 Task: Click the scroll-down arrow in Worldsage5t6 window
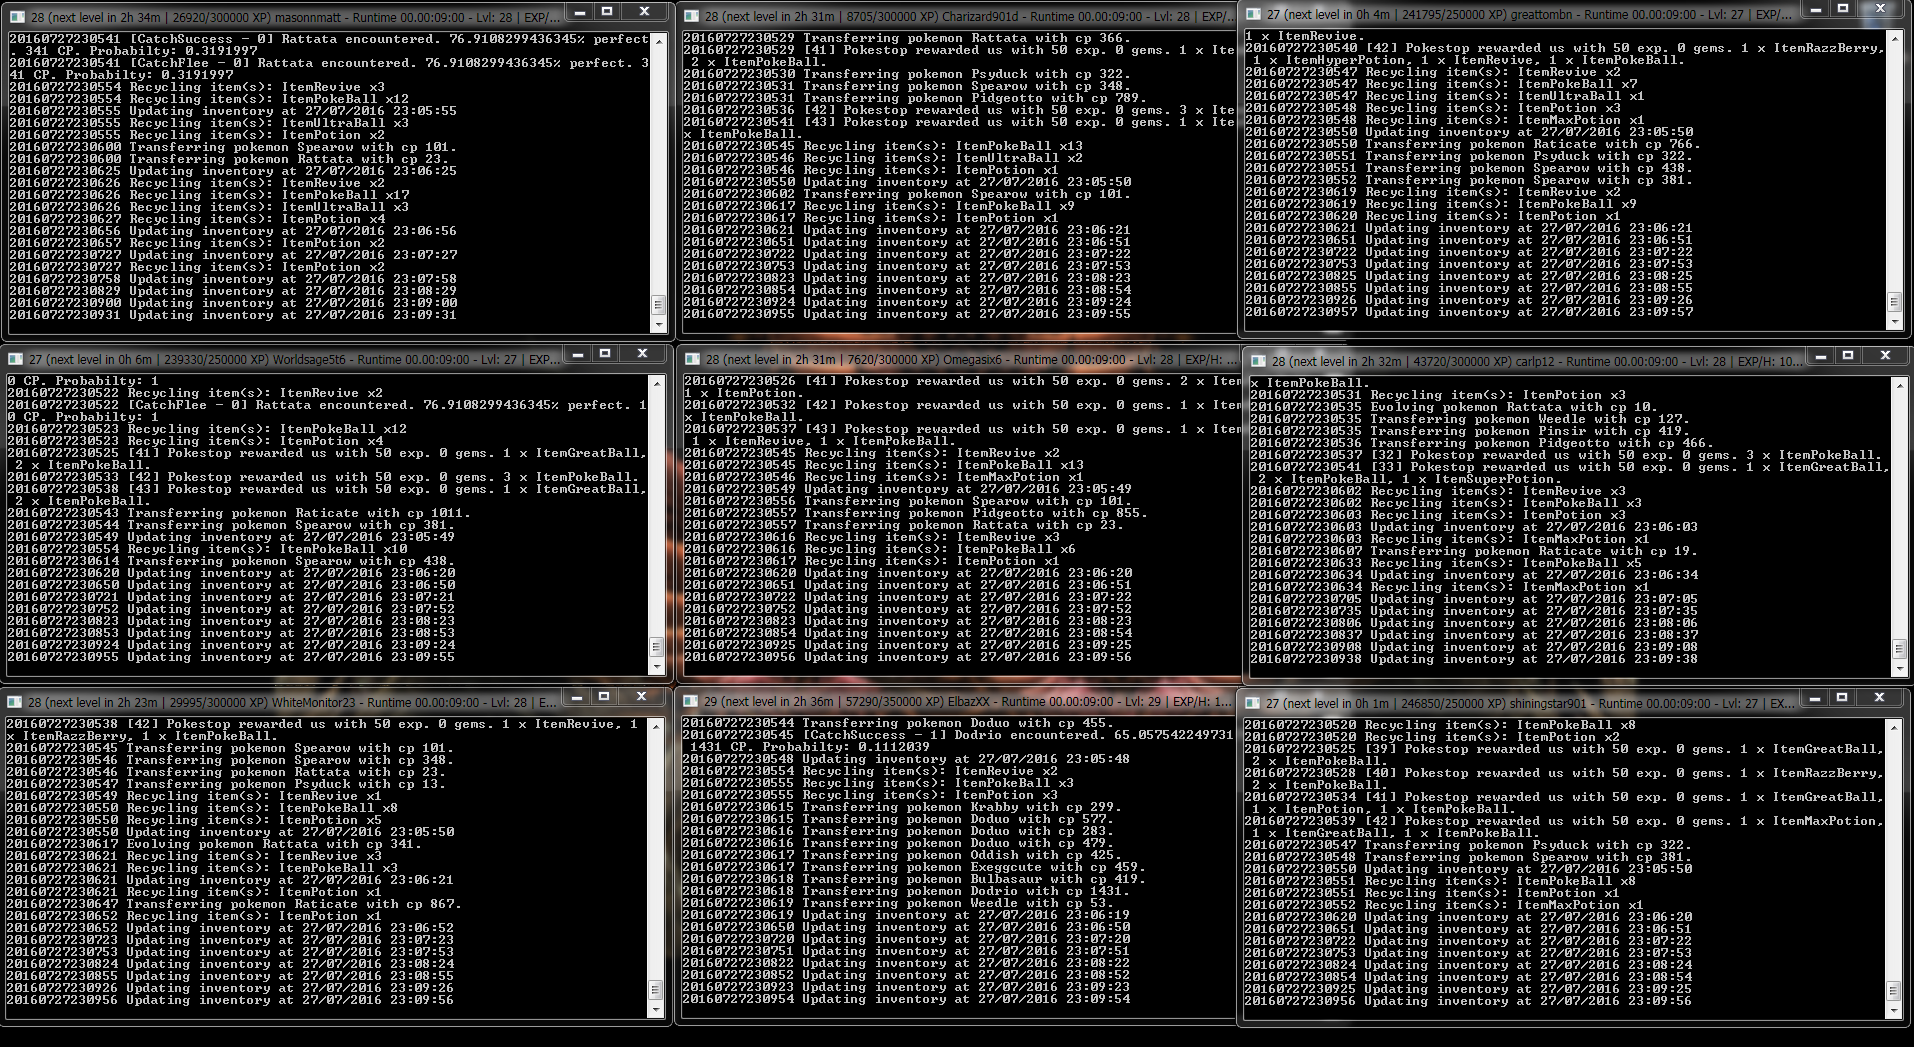coord(657,666)
